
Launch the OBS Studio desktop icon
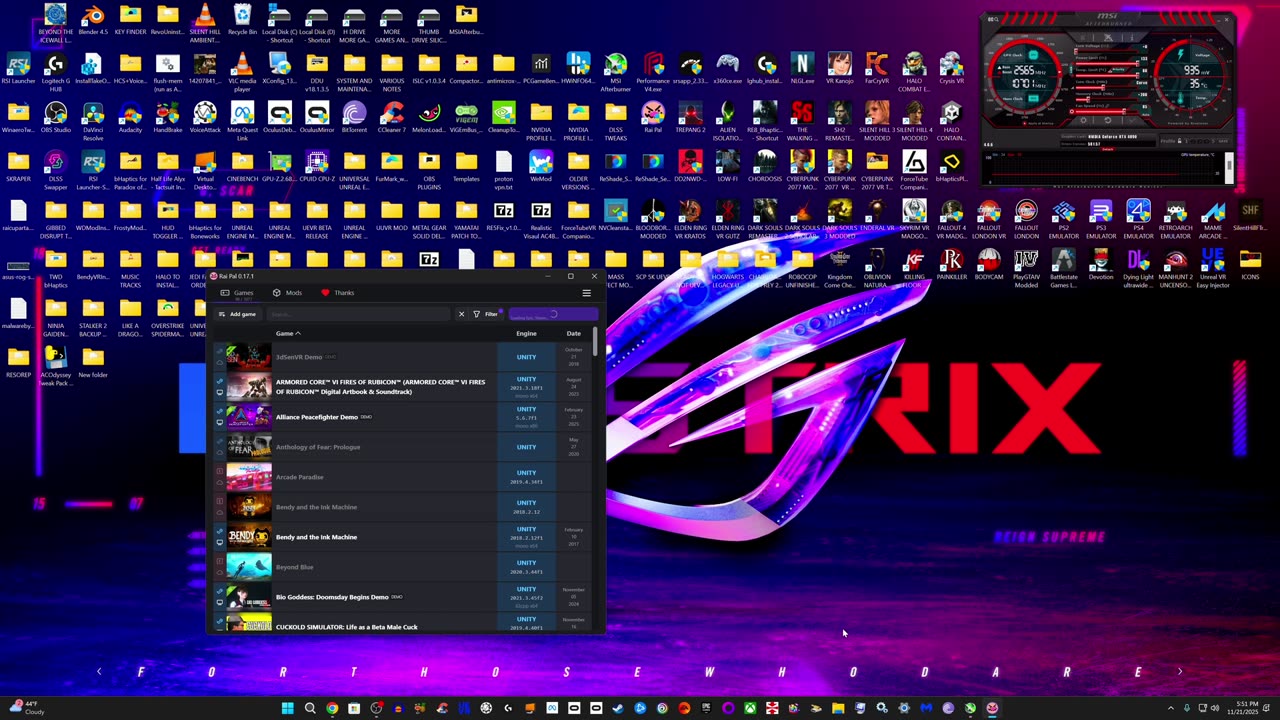(55, 119)
